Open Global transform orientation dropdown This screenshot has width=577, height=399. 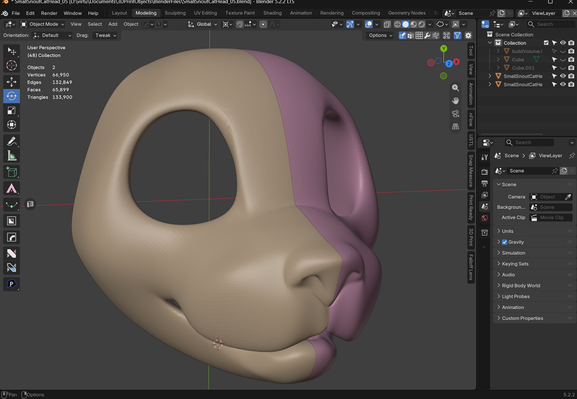pos(202,24)
